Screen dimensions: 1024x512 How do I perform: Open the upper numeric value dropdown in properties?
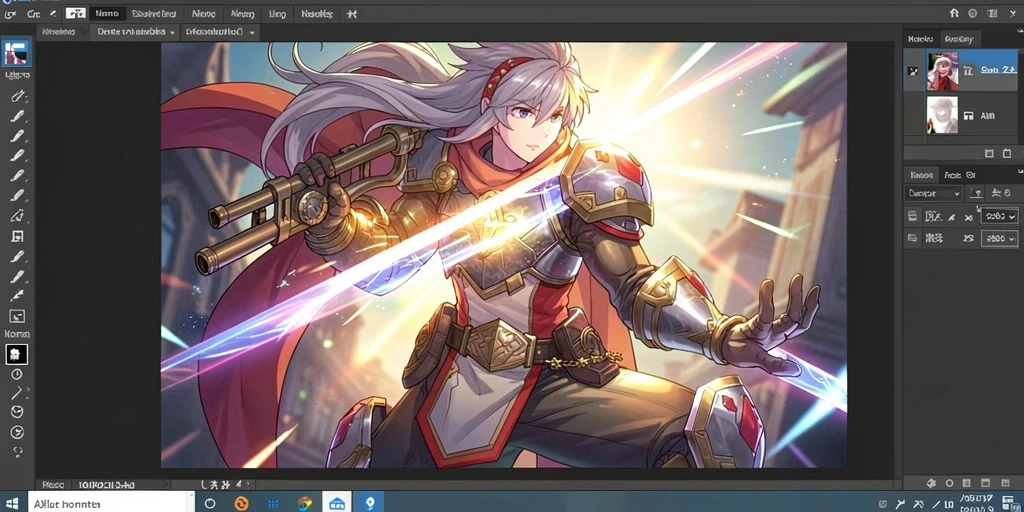999,216
